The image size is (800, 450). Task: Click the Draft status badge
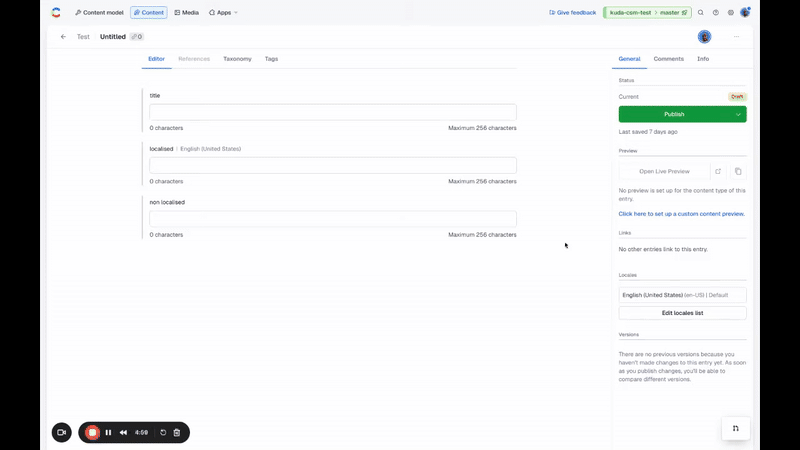tap(737, 96)
